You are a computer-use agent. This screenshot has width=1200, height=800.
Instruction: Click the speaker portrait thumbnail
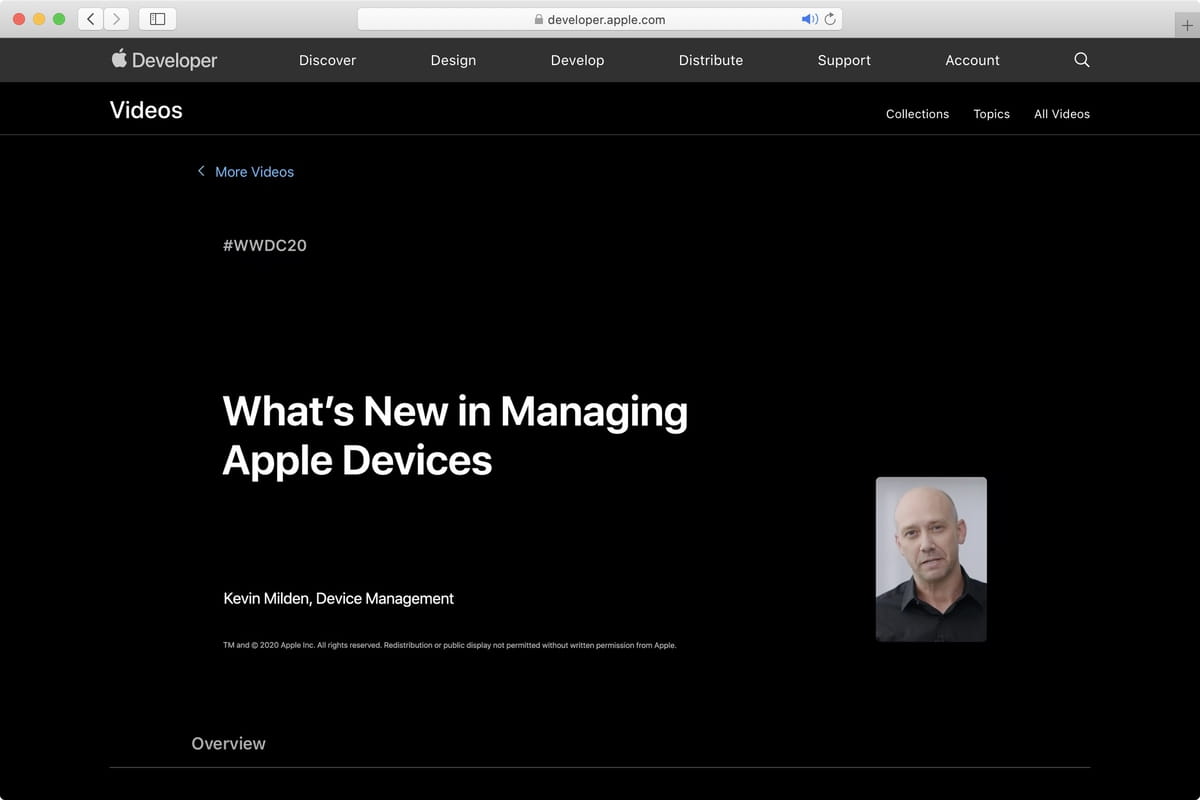[x=931, y=559]
